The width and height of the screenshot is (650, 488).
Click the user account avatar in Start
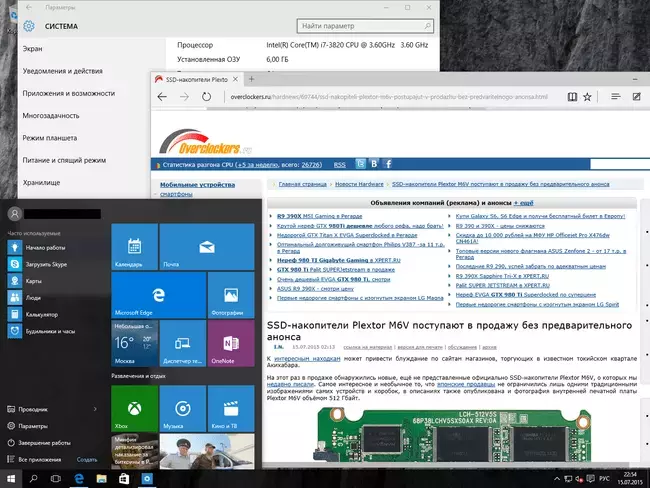point(15,214)
